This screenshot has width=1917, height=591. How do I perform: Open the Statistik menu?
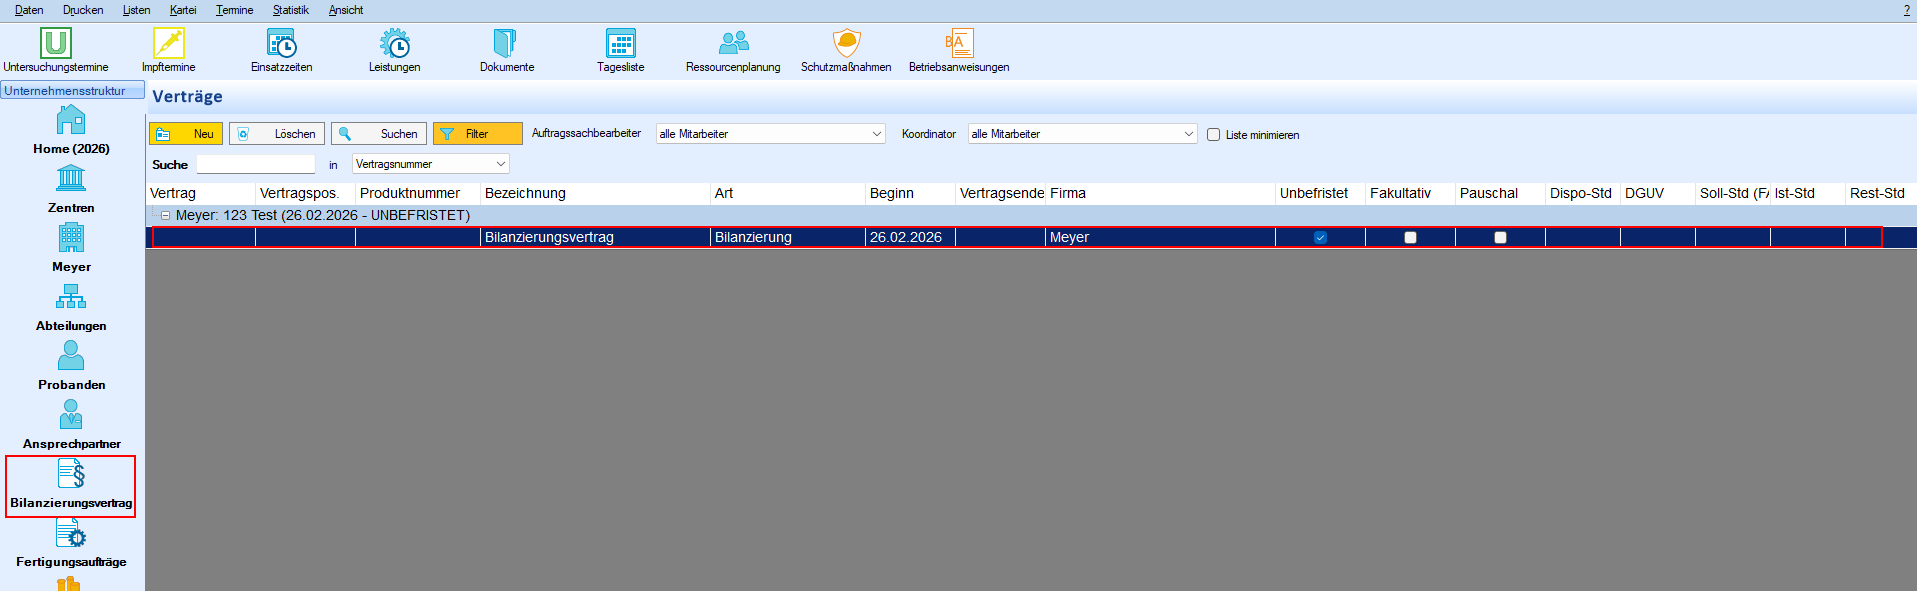[290, 10]
